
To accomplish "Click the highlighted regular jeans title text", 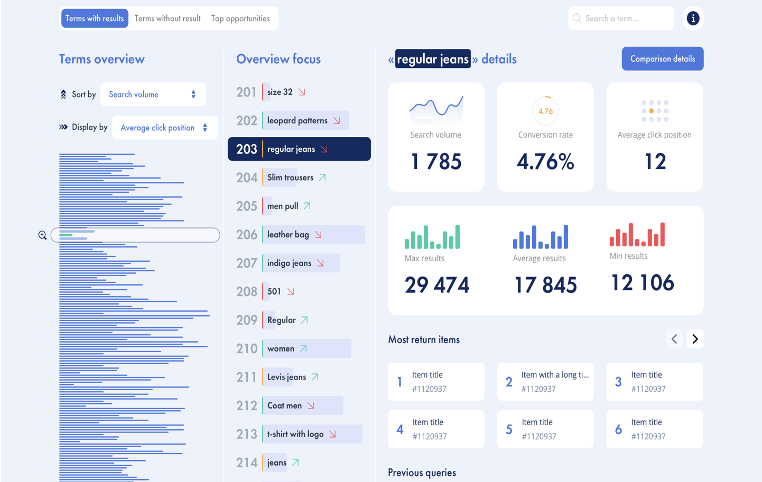I will (x=433, y=59).
